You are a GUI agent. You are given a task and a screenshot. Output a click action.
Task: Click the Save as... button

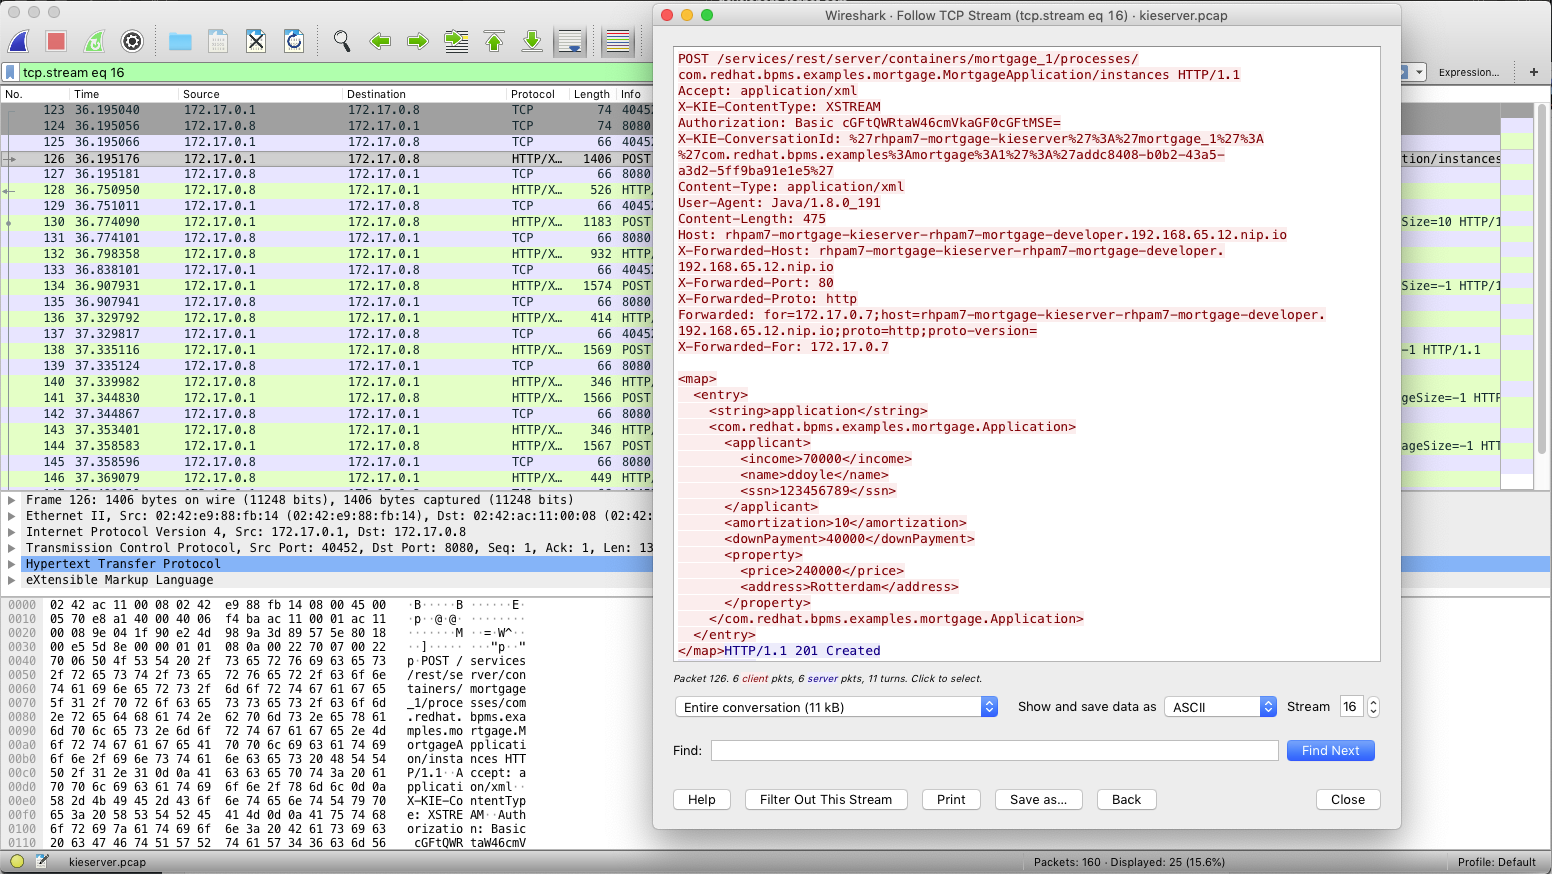(x=1038, y=800)
